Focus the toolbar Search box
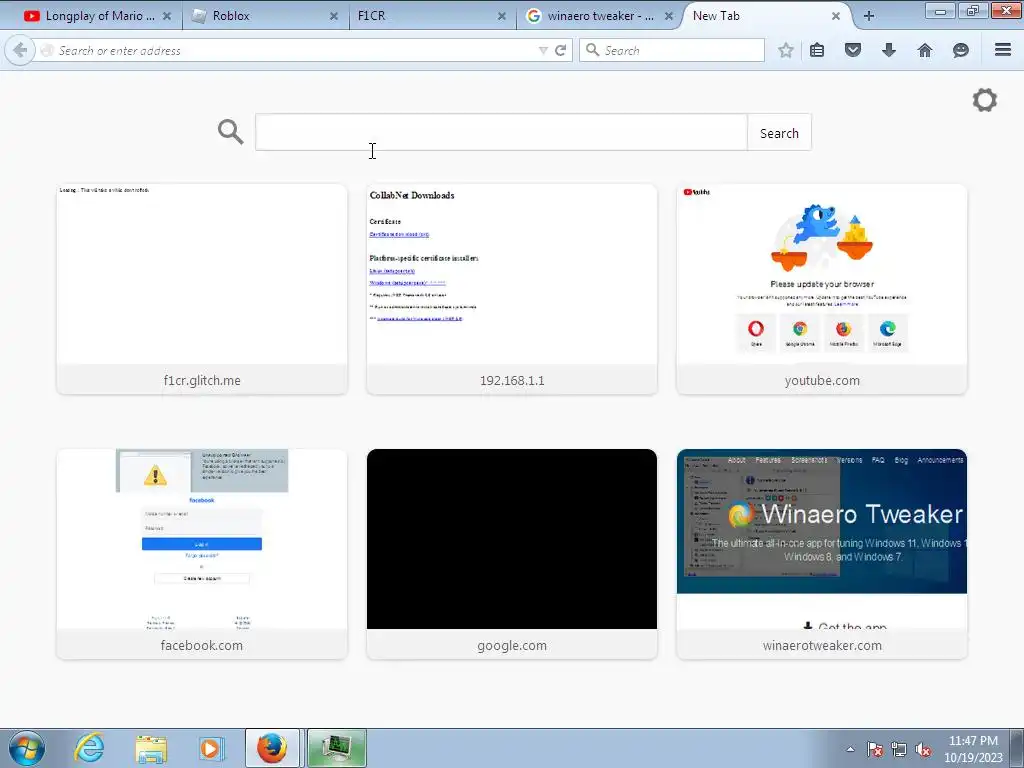The height and width of the screenshot is (768, 1024). tap(671, 50)
